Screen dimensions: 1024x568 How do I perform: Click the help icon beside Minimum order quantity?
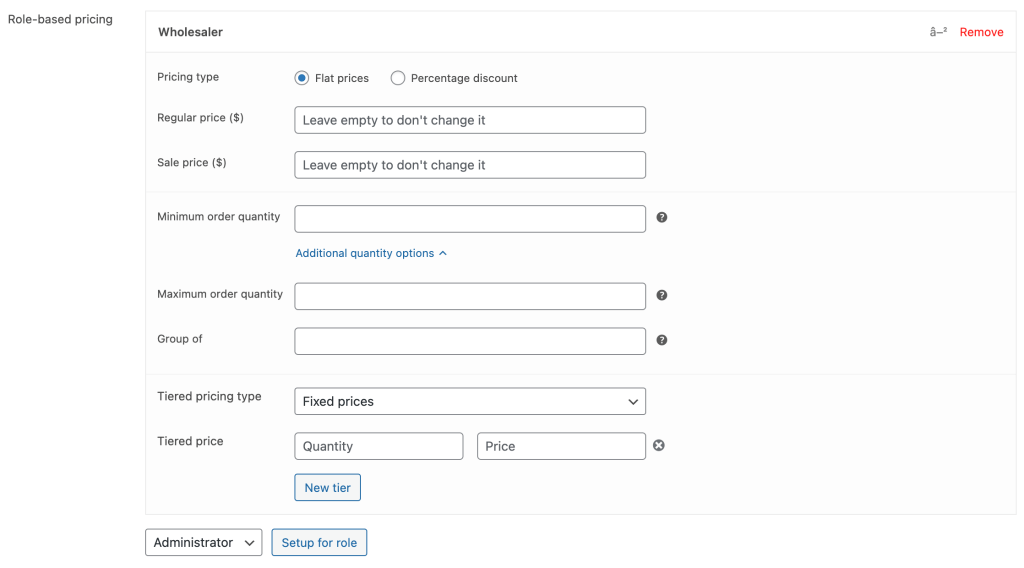(x=661, y=217)
